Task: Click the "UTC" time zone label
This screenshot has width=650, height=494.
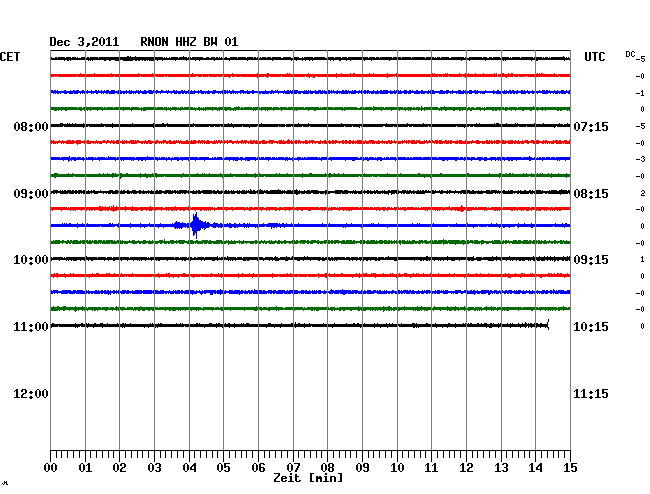Action: click(x=594, y=57)
